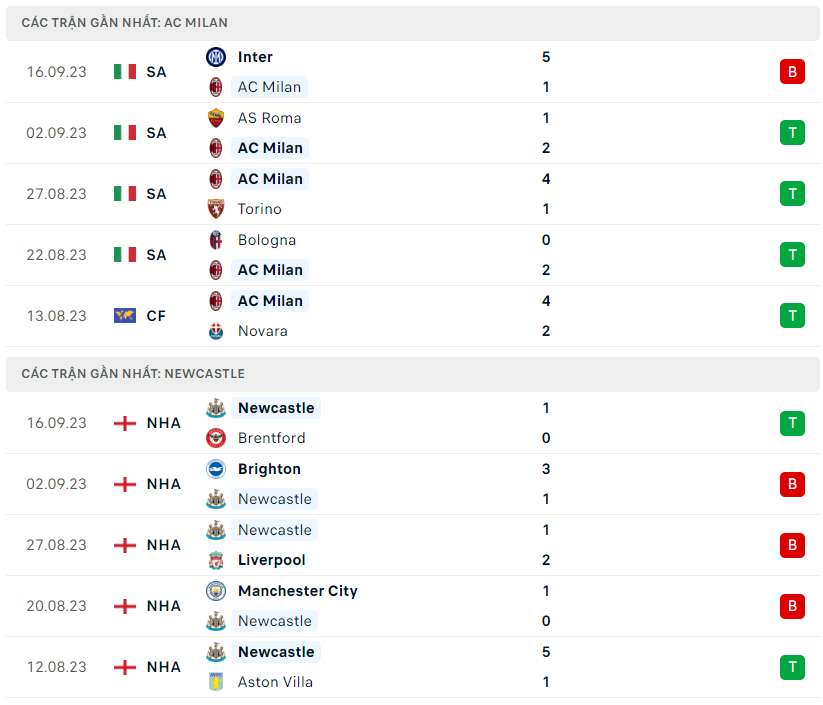
Task: Click the Manchester City club crest
Action: click(216, 591)
